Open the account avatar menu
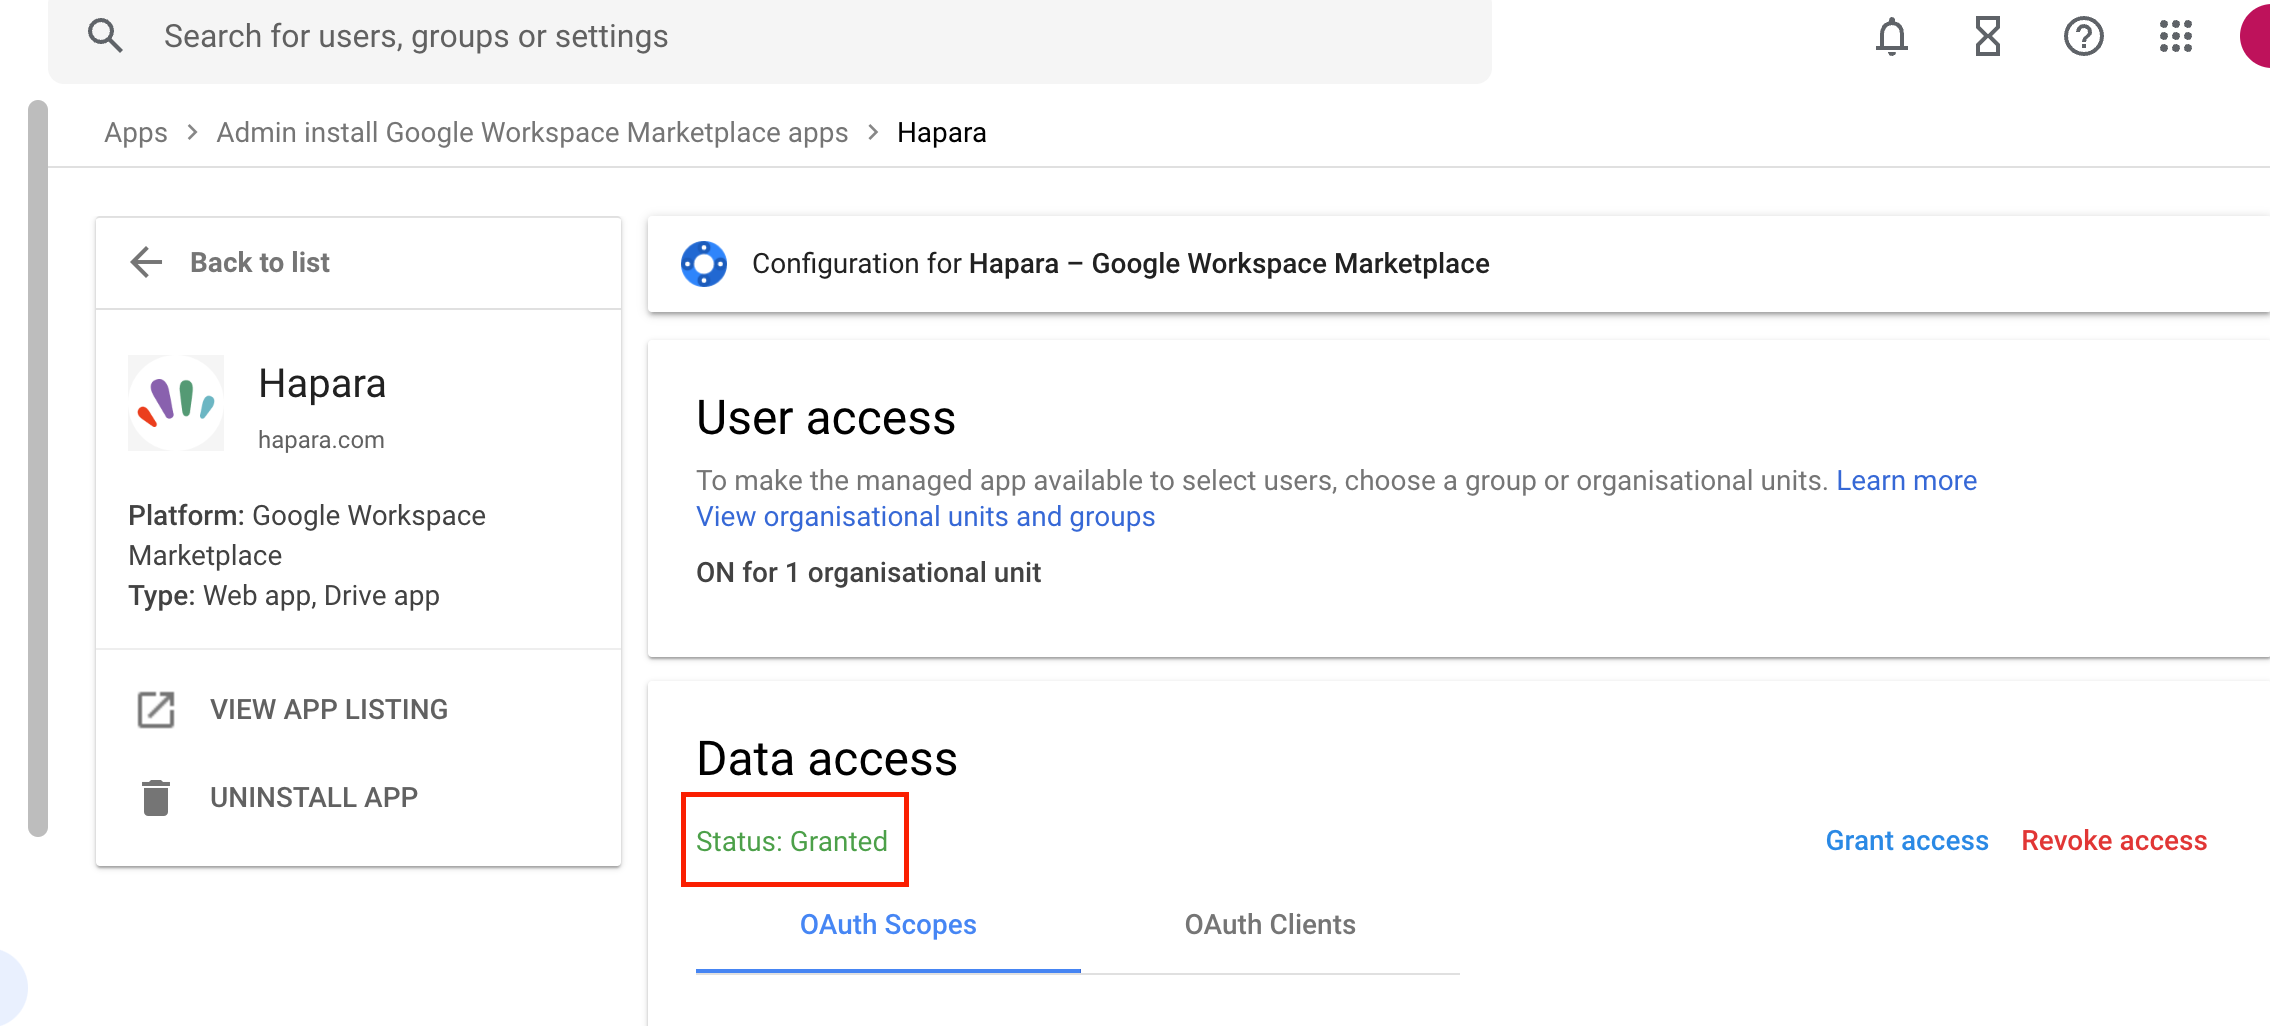Viewport: 2270px width, 1026px height. click(2256, 36)
